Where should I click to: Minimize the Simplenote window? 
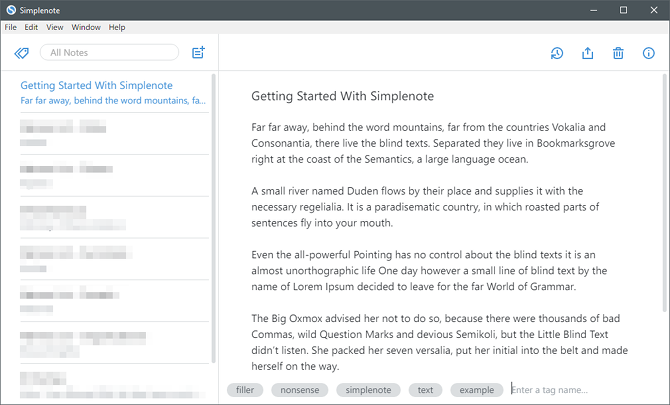point(594,10)
